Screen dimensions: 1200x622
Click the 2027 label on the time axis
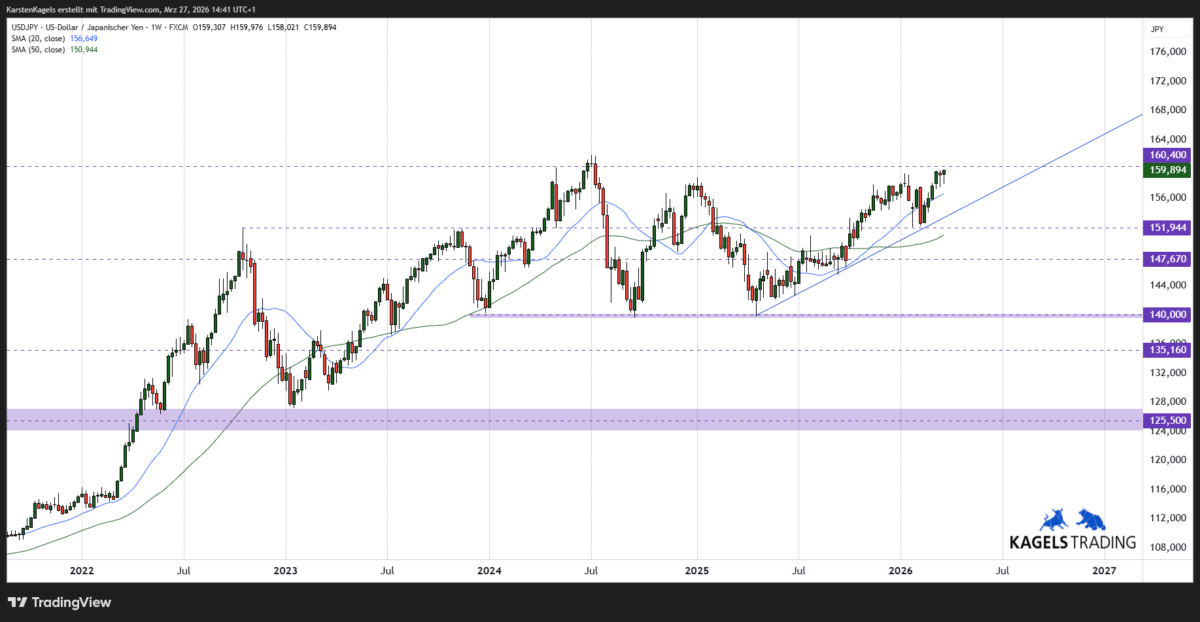(x=1104, y=571)
